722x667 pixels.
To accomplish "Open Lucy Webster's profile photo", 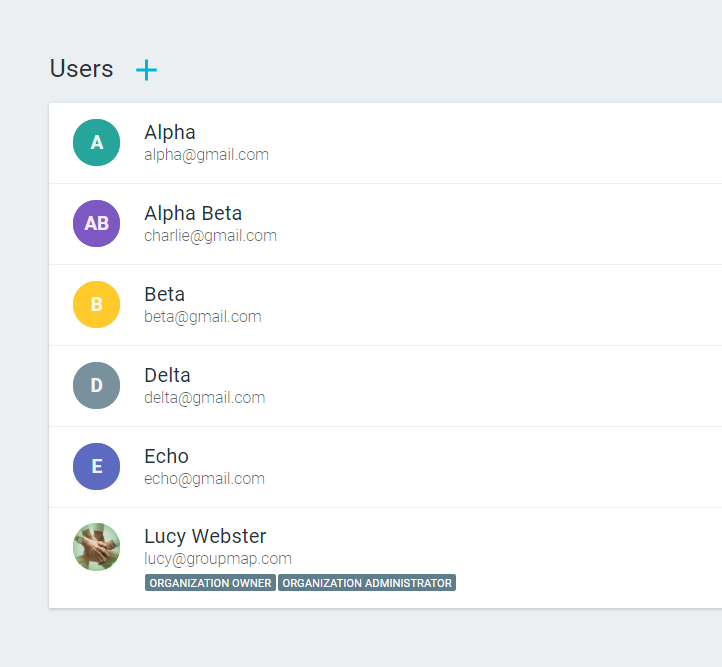I will click(97, 547).
